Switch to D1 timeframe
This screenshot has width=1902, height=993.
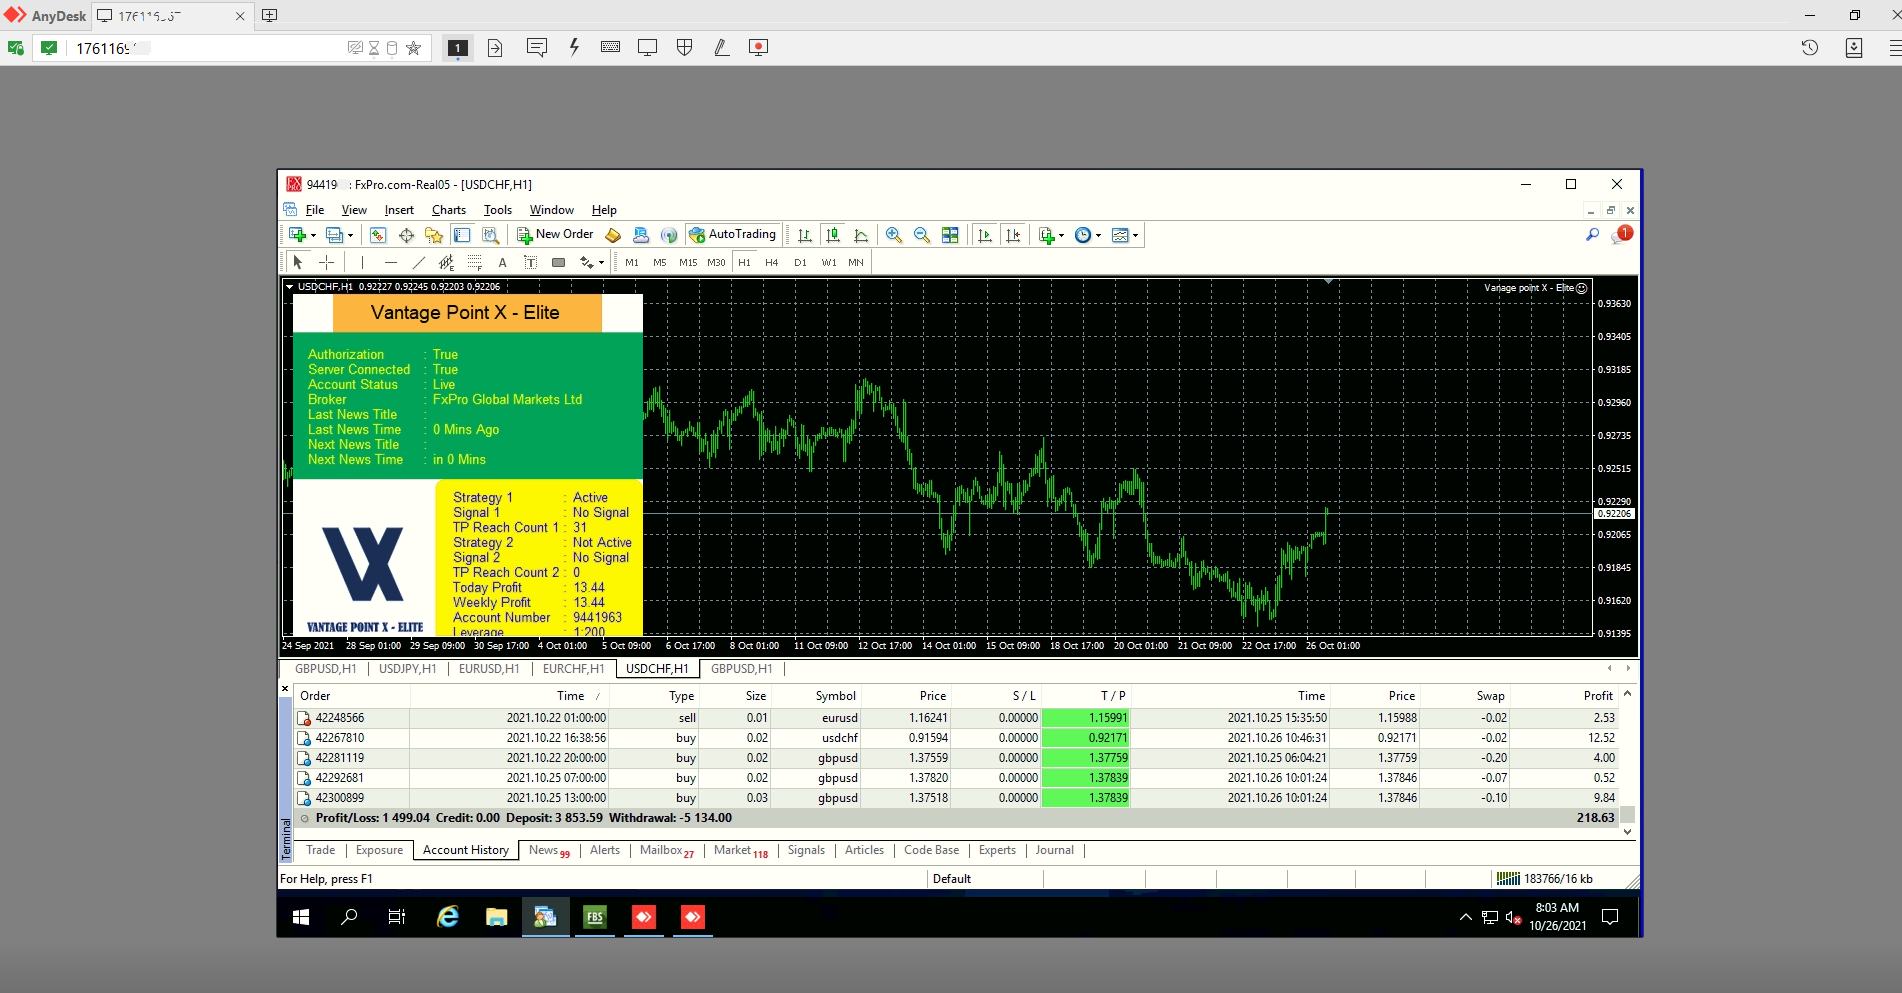click(800, 262)
